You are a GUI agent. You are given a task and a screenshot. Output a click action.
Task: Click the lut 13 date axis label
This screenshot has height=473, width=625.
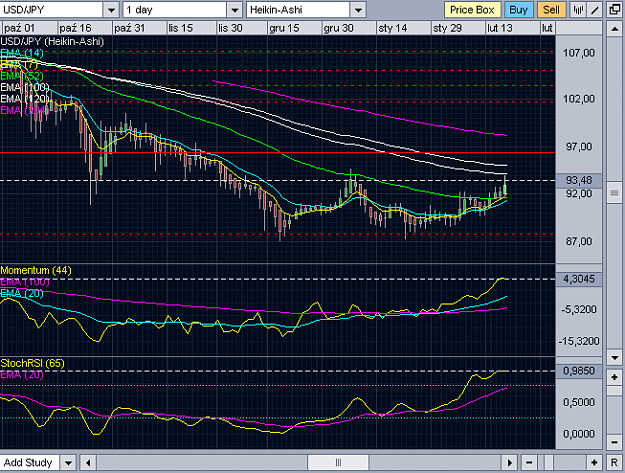[500, 28]
